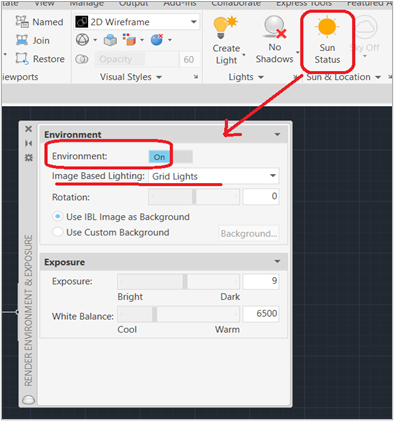Click the overlapping circles opacity icon
The width and height of the screenshot is (394, 421).
82,59
